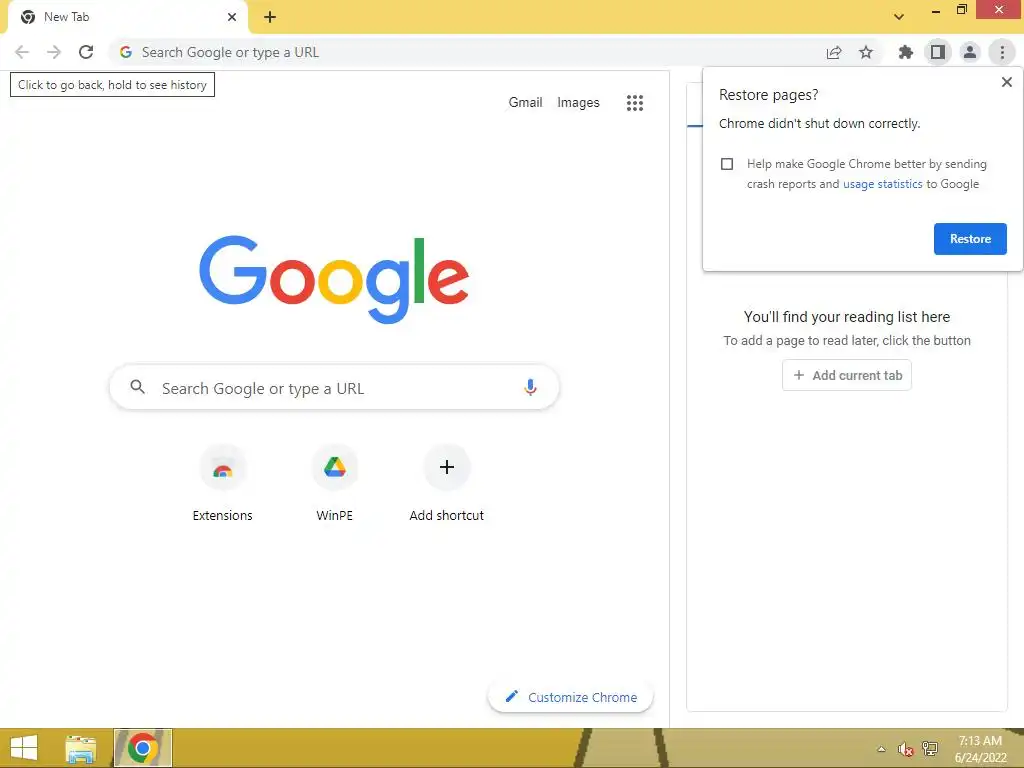Close the Restore pages popup
Image resolution: width=1024 pixels, height=768 pixels.
coord(1006,82)
